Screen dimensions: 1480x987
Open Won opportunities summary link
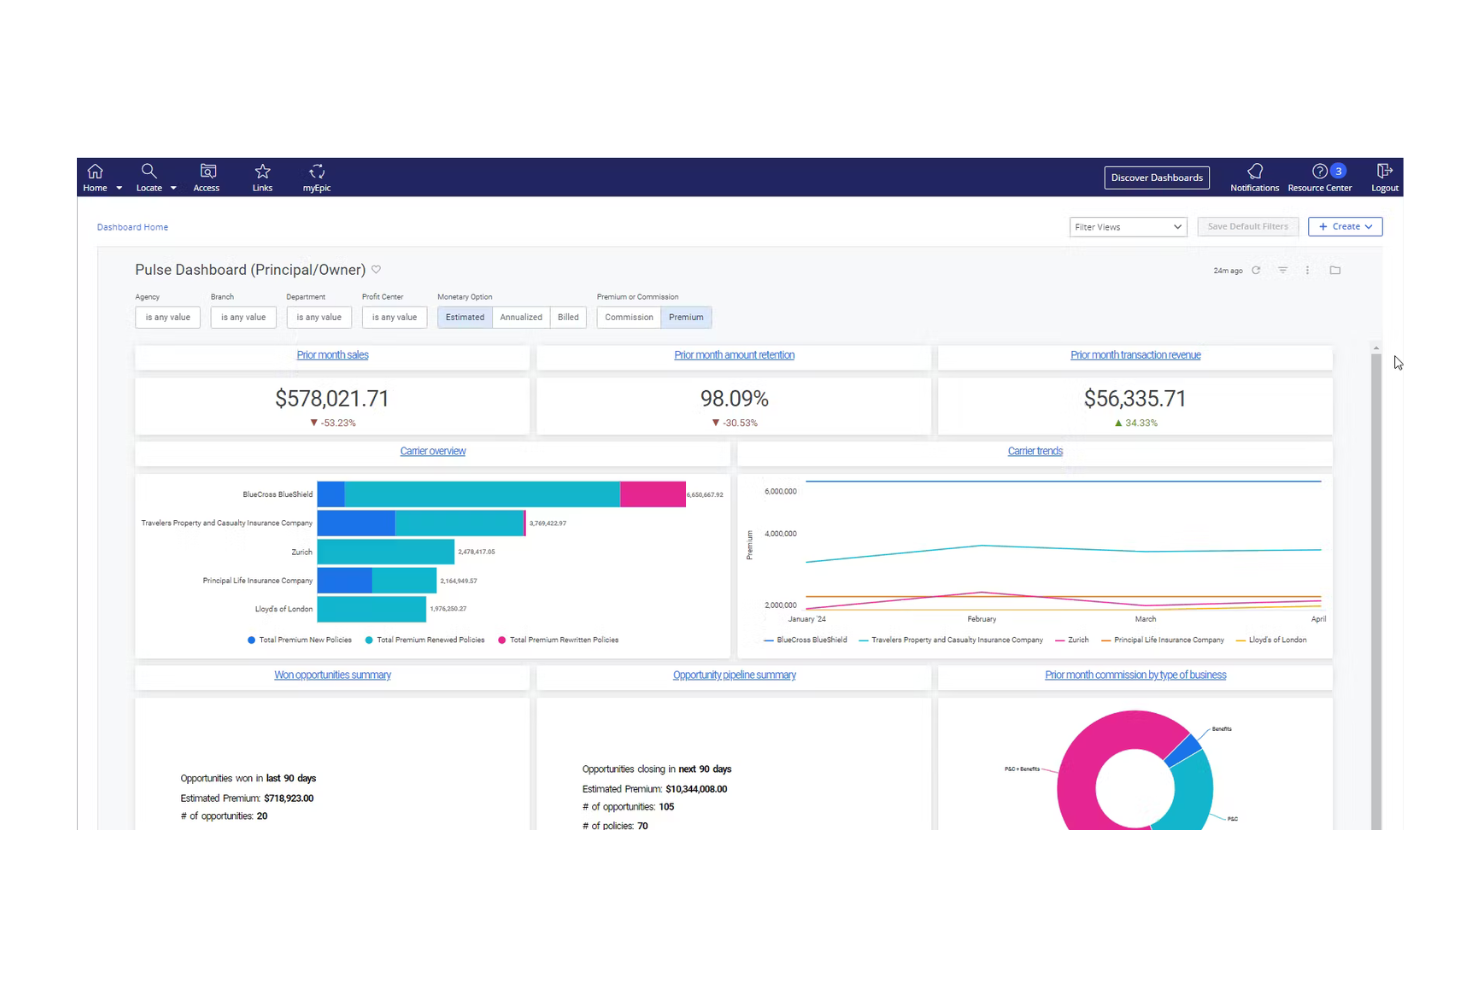[332, 675]
